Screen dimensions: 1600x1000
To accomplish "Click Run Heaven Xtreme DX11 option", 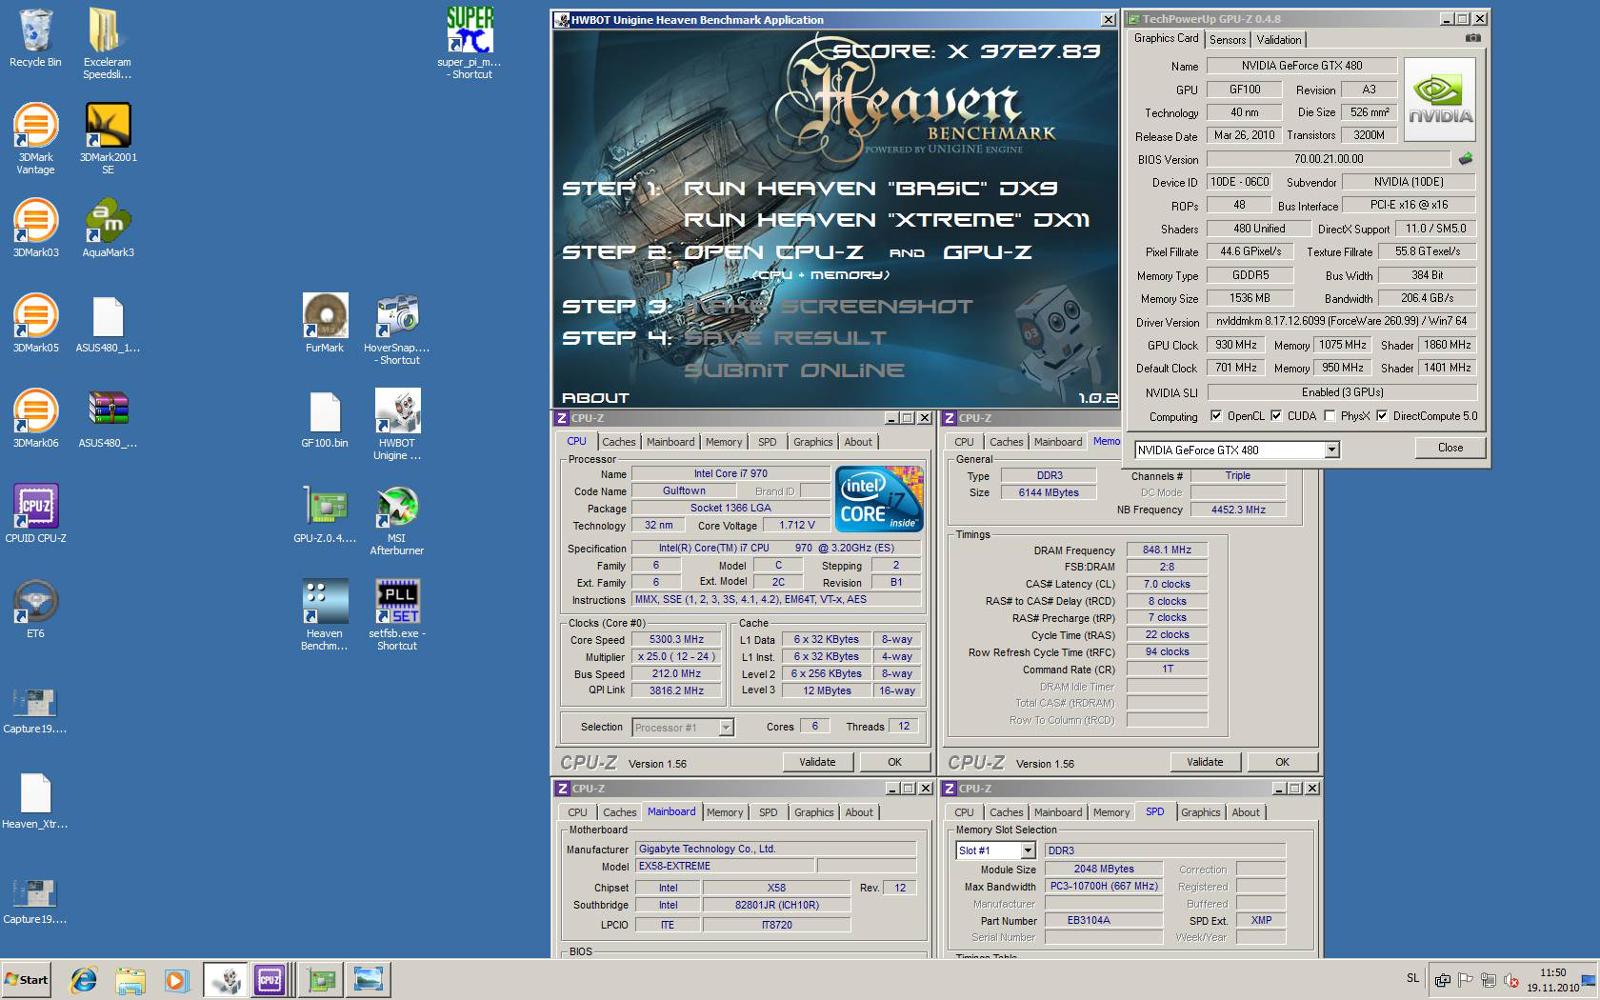I will pos(886,220).
